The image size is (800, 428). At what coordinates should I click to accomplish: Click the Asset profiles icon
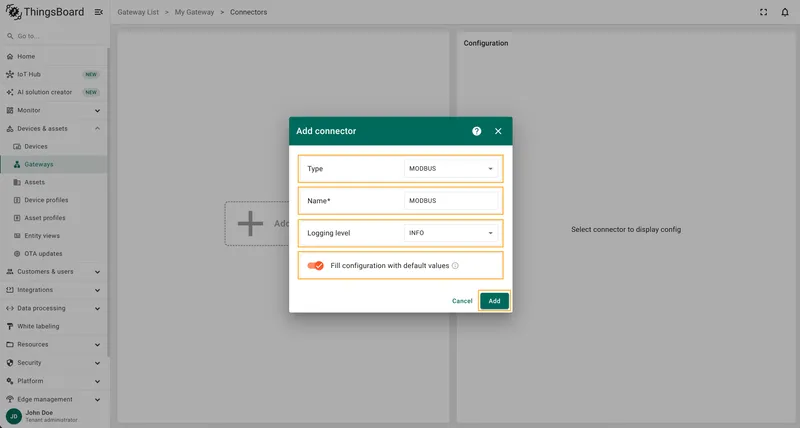coord(17,218)
